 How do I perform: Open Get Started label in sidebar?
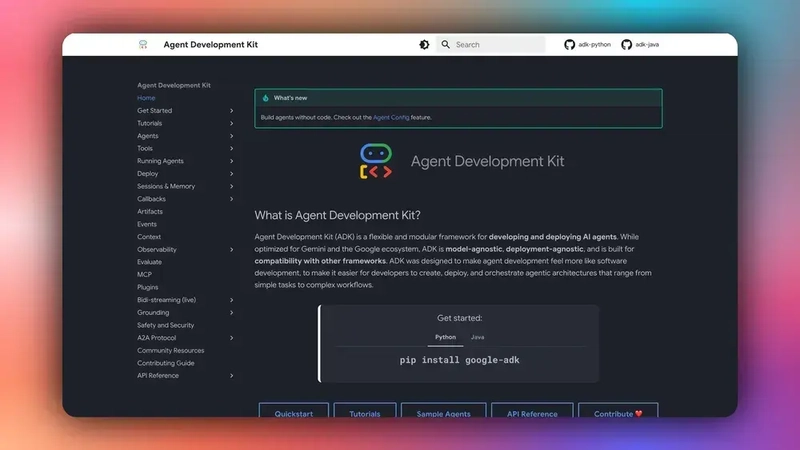pos(154,111)
